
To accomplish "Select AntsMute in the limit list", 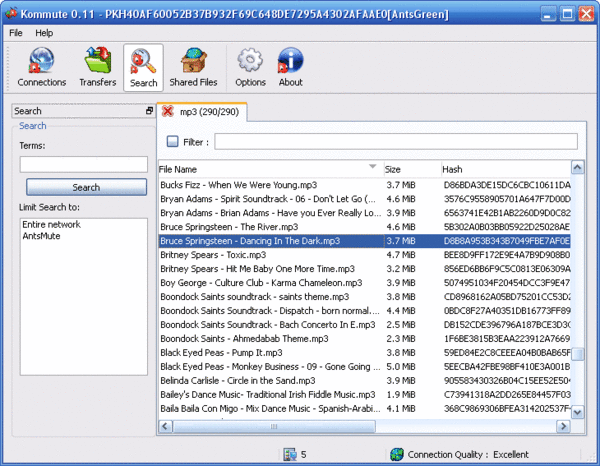I will click(x=41, y=236).
